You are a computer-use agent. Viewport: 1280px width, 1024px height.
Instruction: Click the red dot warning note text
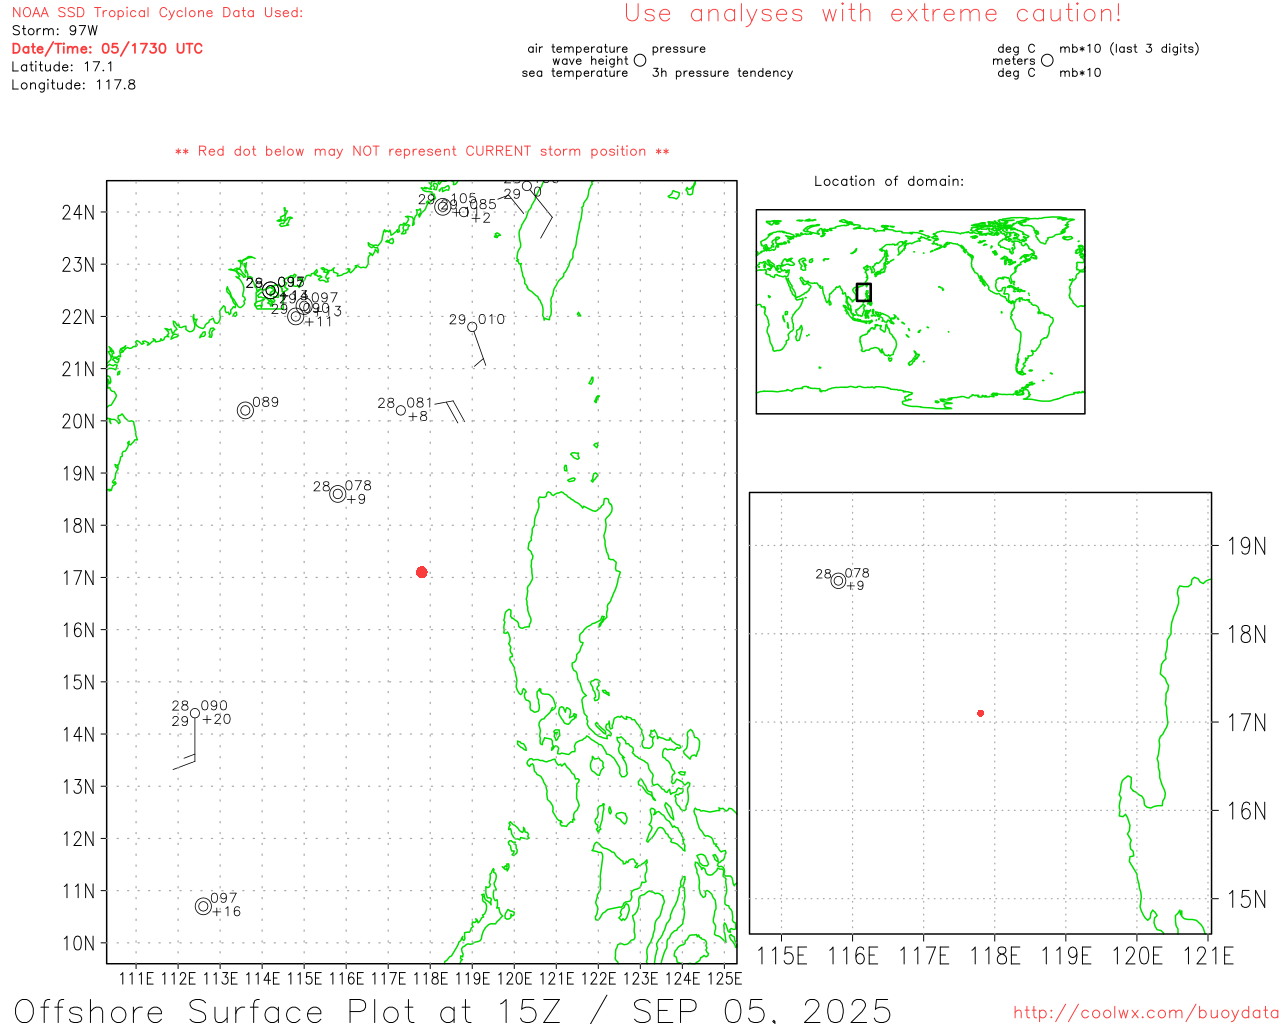(x=422, y=151)
